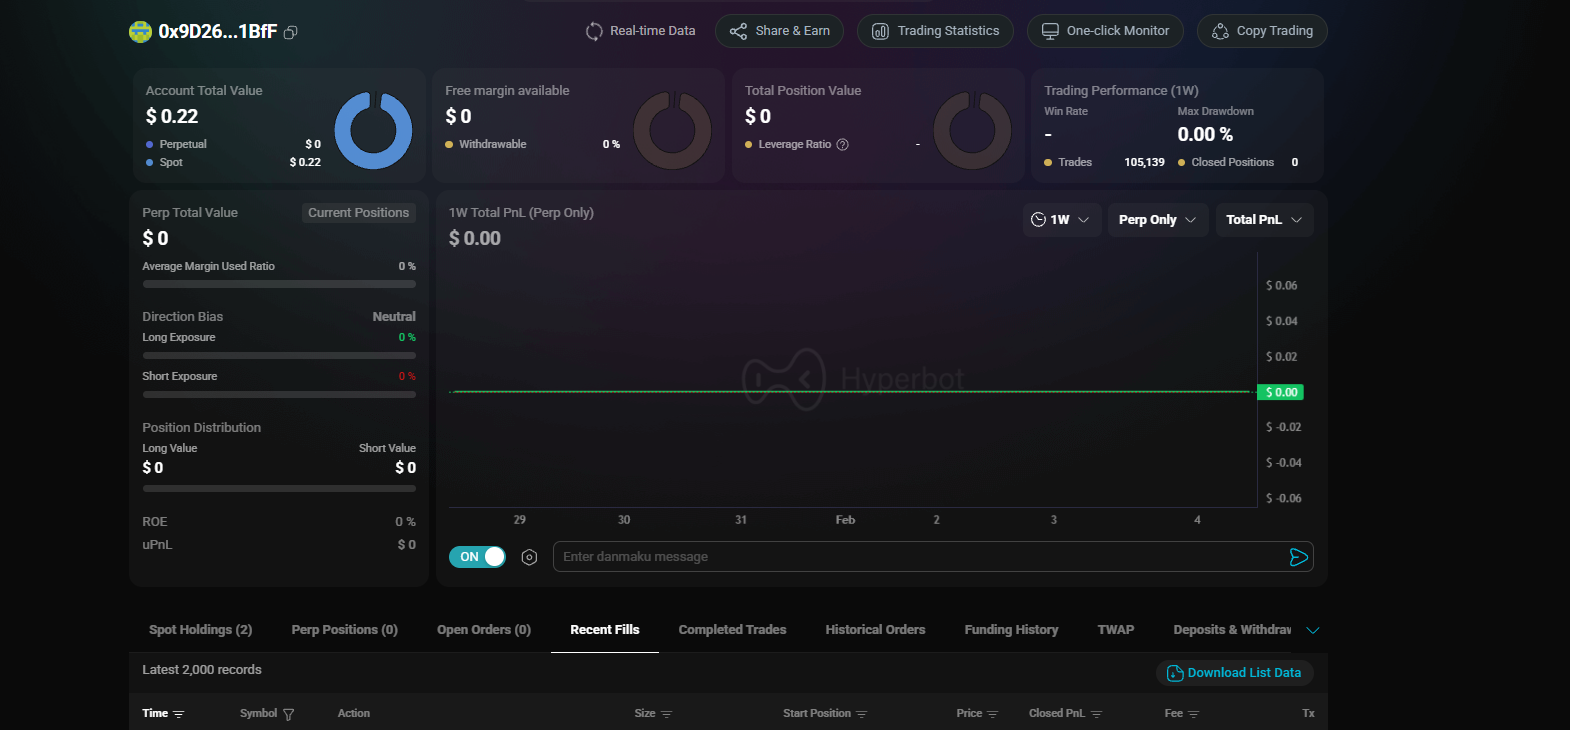The height and width of the screenshot is (730, 1570).
Task: Click Download List Data button
Action: [1235, 673]
